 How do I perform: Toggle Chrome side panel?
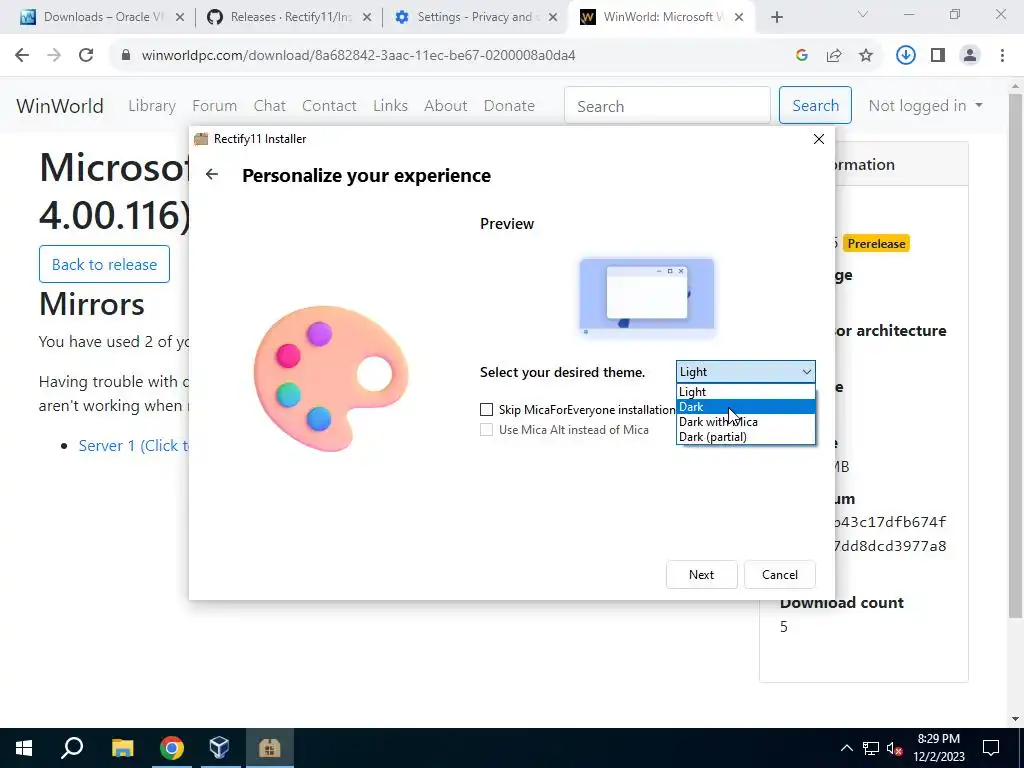938,56
